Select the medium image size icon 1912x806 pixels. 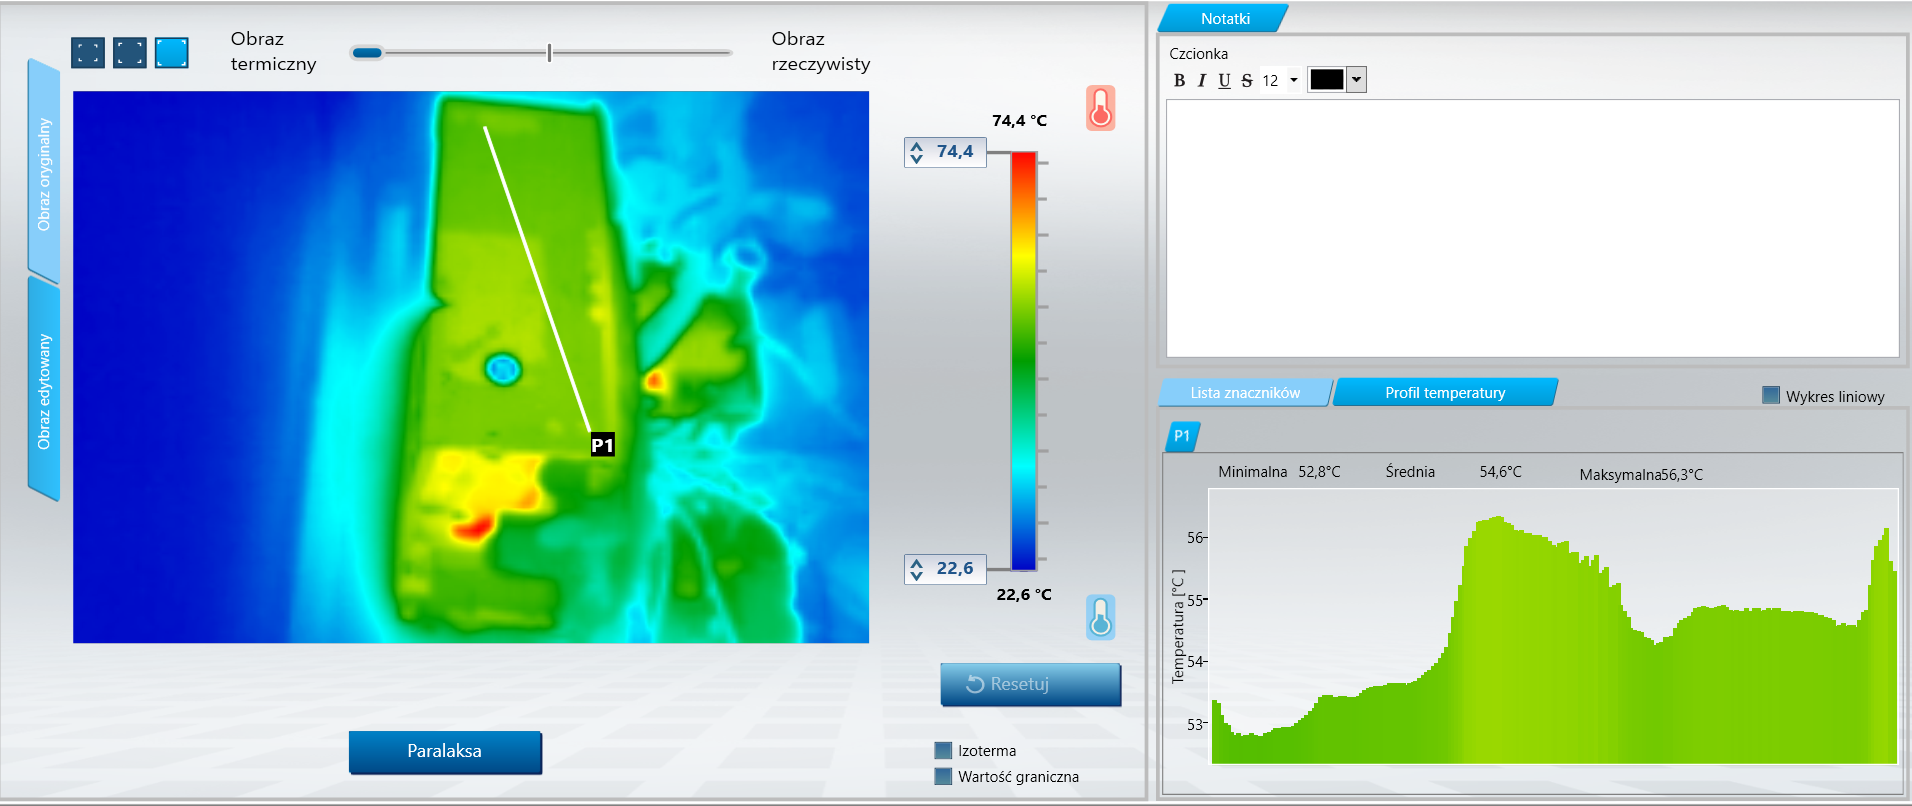point(130,53)
